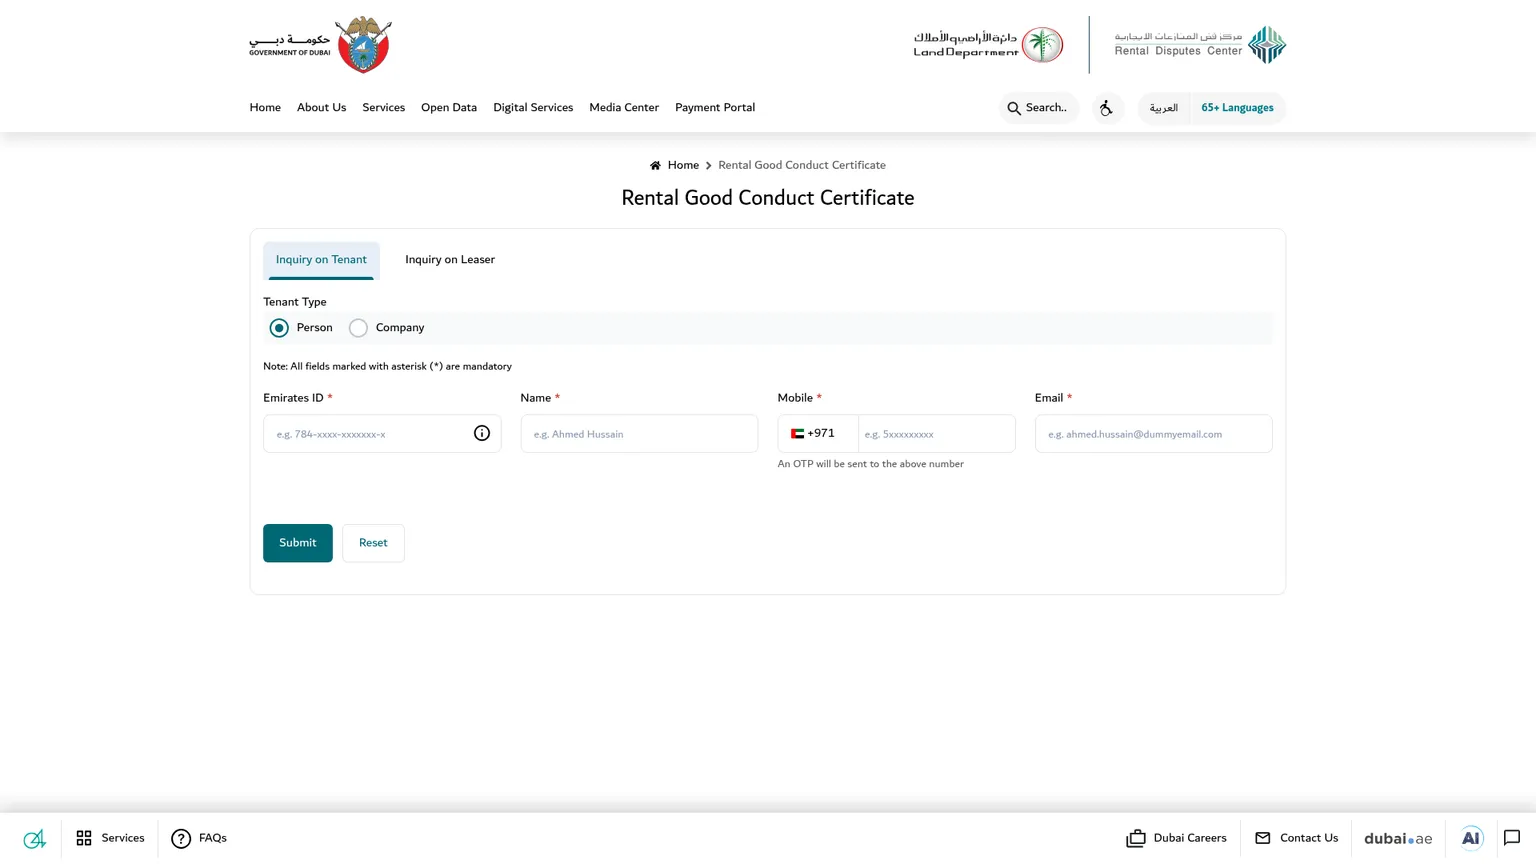Open the chat bubble icon
Viewport: 1536px width, 864px height.
point(1512,838)
